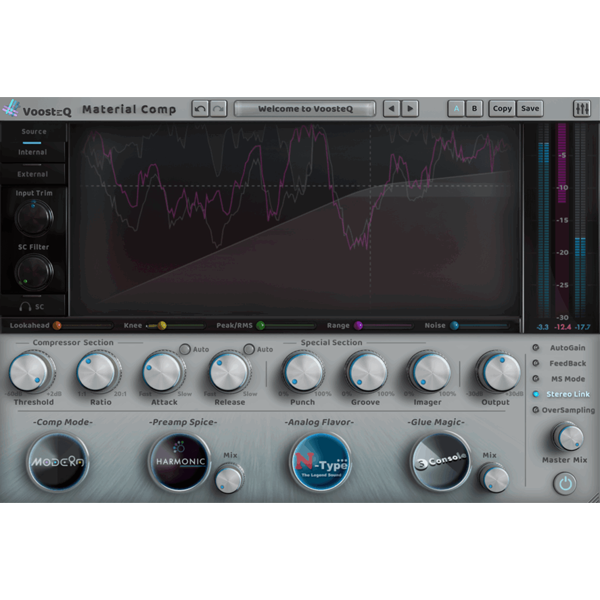The image size is (600, 600).
Task: Click the Source label
Action: tap(34, 132)
